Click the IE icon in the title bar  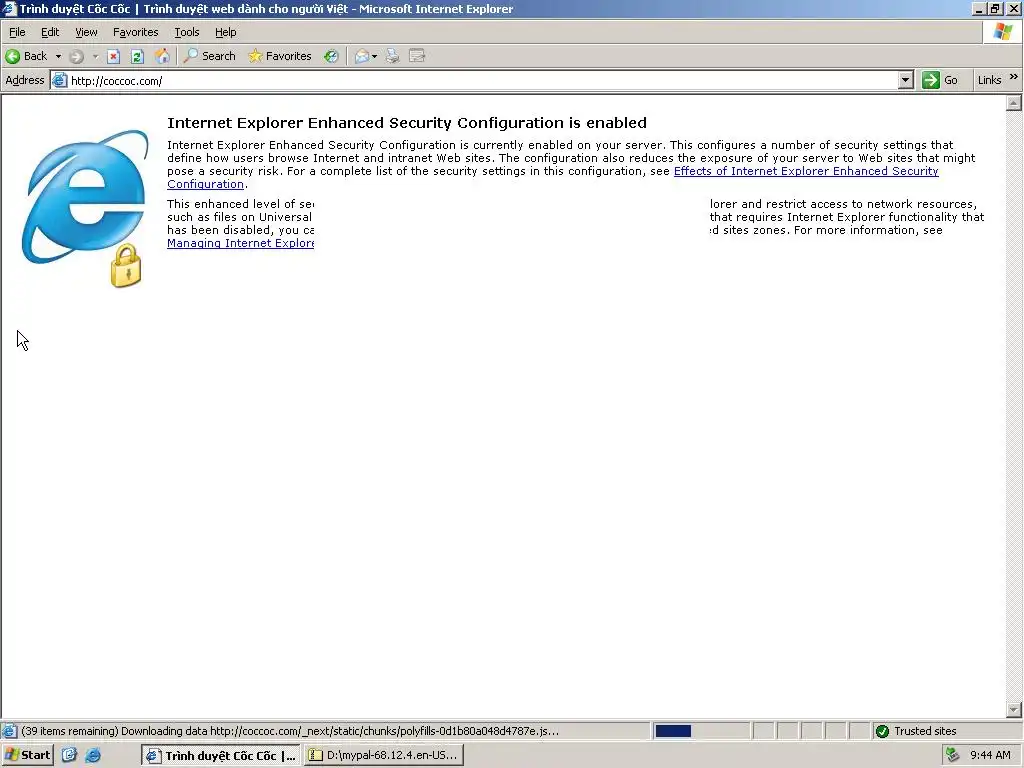pos(9,8)
